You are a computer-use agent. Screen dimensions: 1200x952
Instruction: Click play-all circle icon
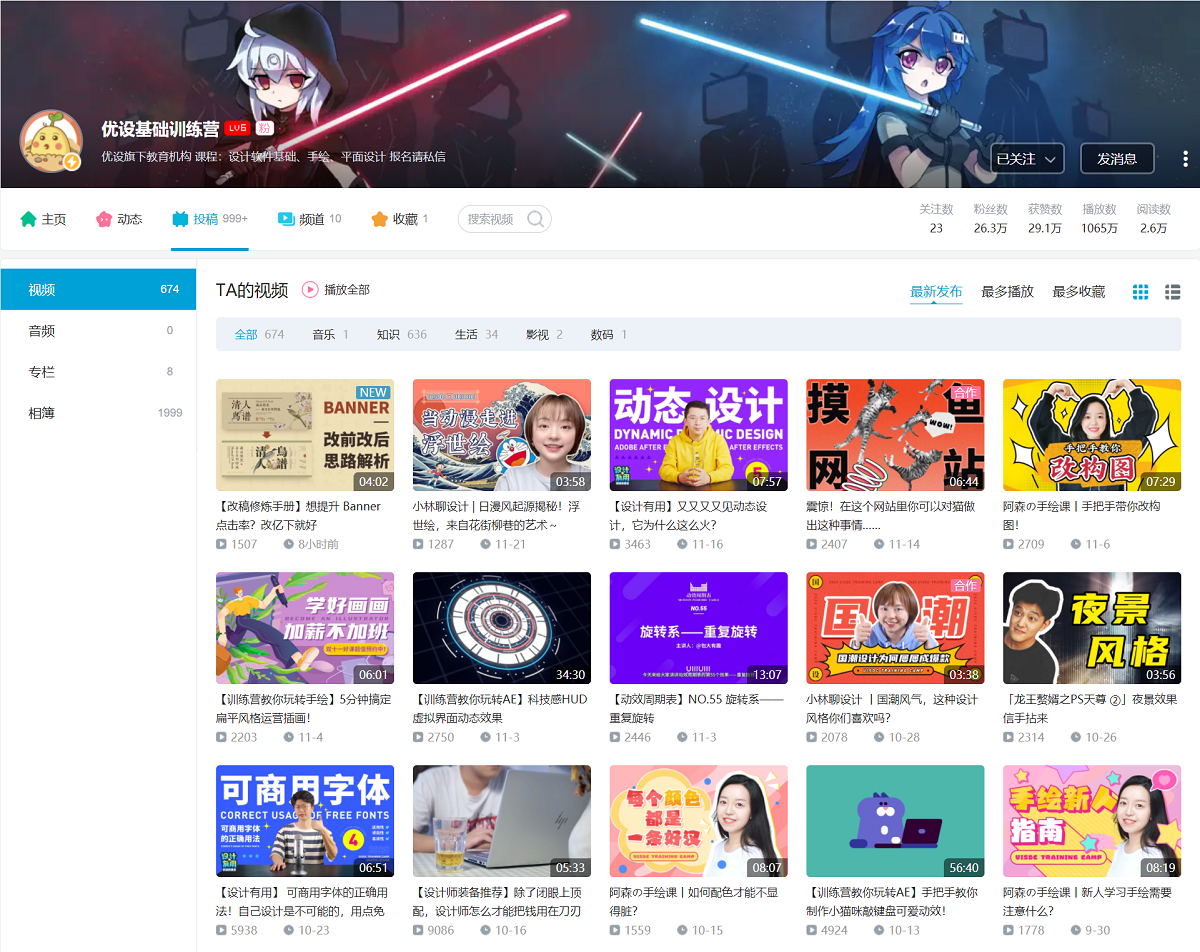310,289
